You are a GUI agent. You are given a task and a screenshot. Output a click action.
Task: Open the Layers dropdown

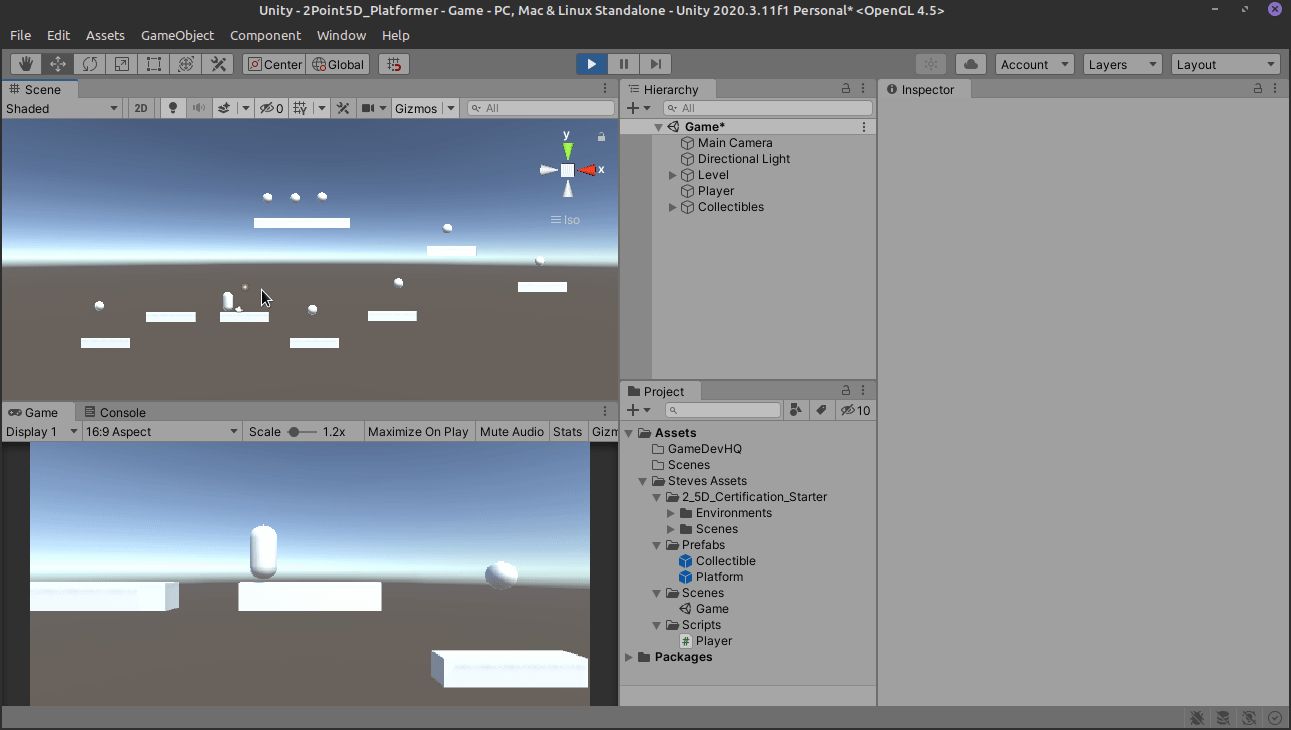click(x=1121, y=63)
